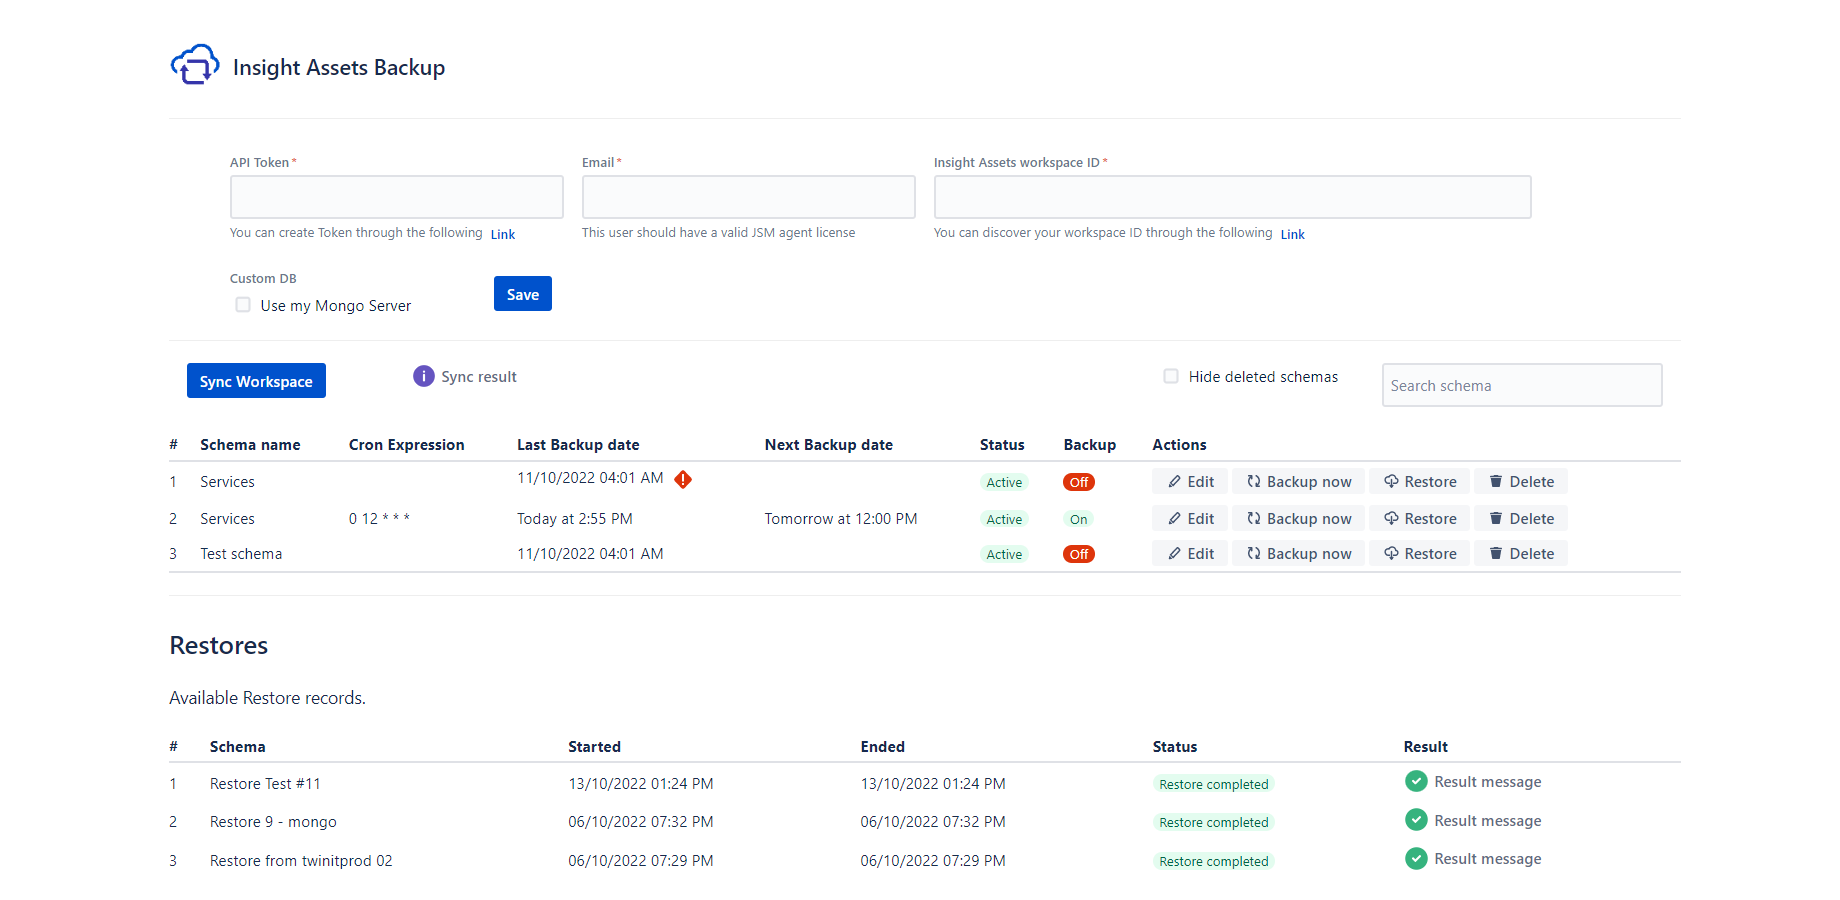The width and height of the screenshot is (1840, 900).
Task: Enable the Use my Mongo Server checkbox
Action: tap(243, 305)
